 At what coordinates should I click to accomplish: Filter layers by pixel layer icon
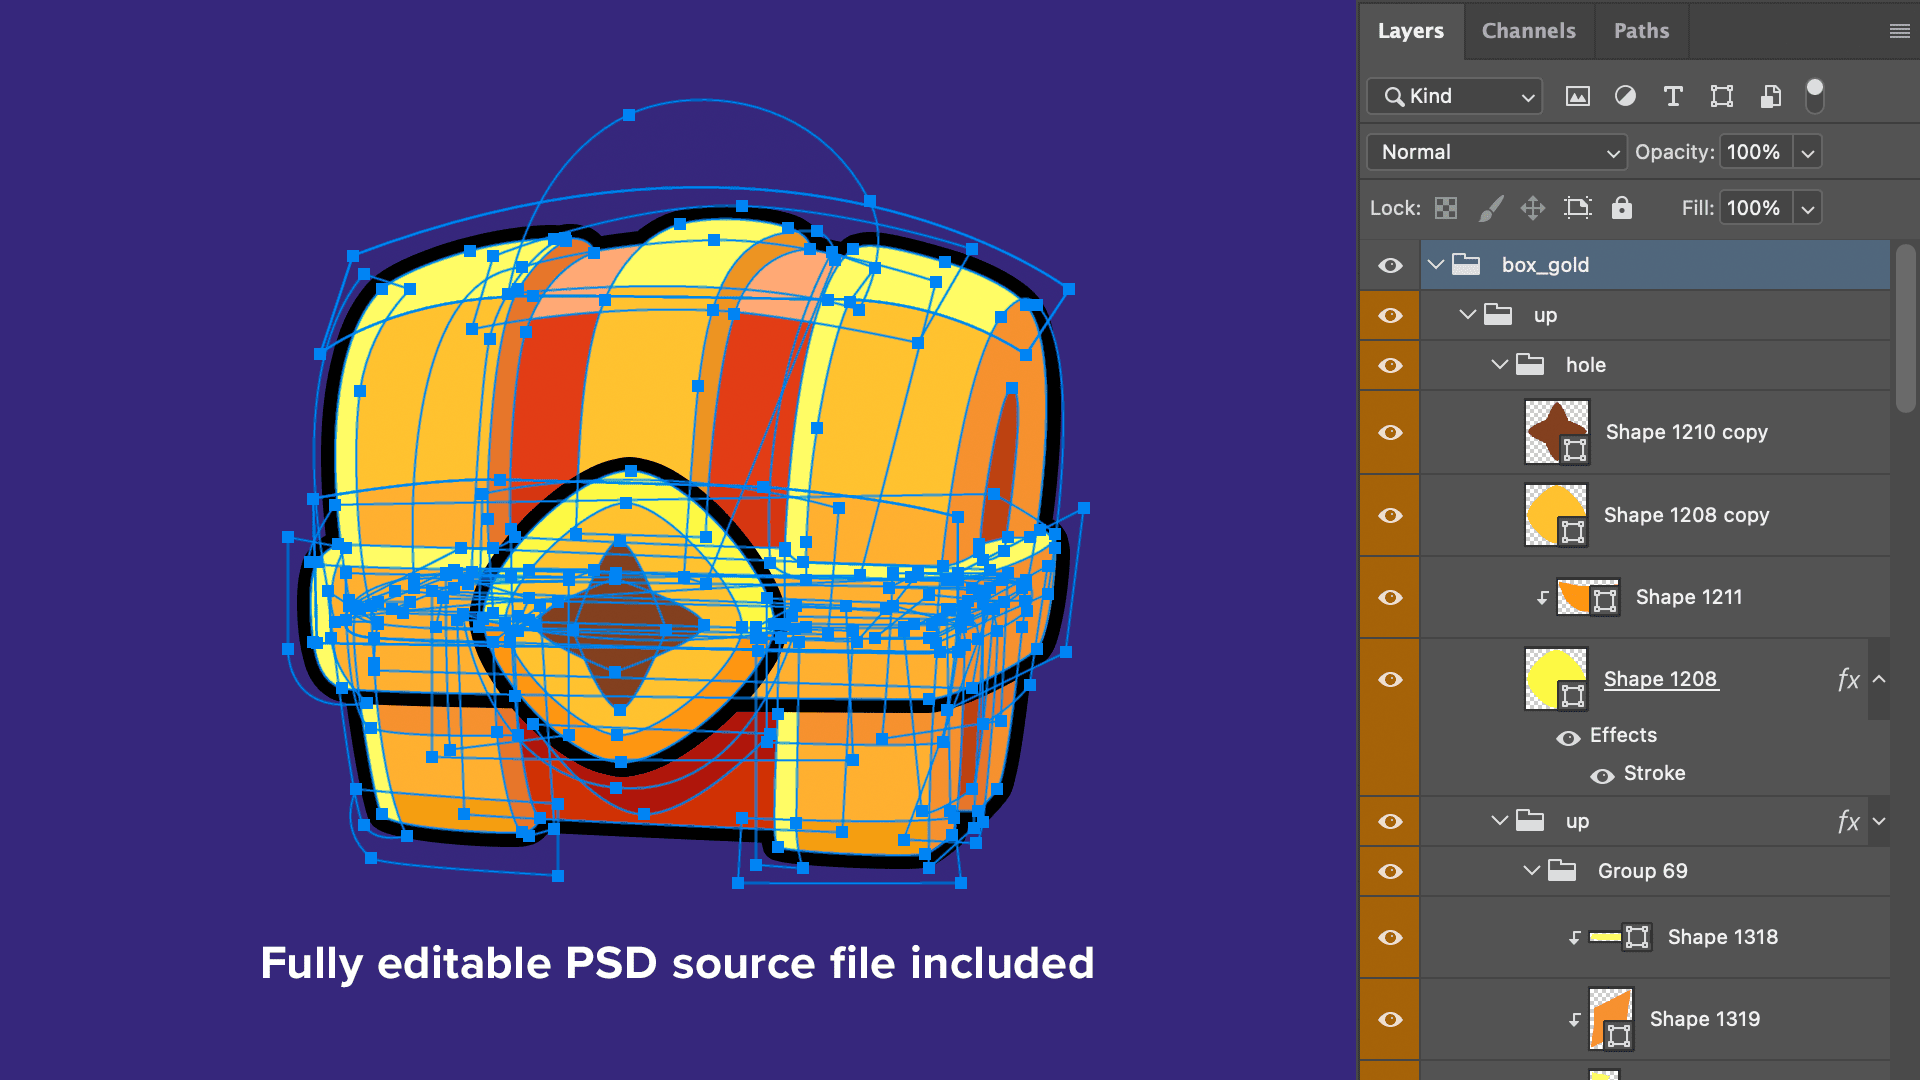(1578, 96)
